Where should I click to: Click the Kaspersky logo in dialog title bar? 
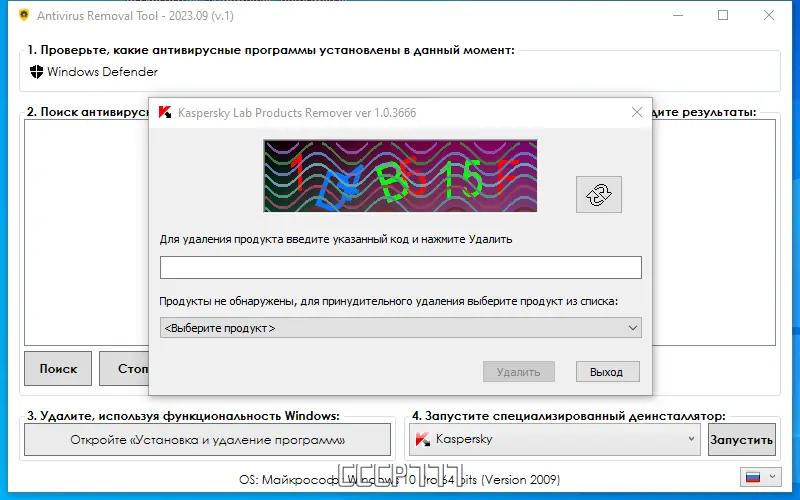point(165,112)
